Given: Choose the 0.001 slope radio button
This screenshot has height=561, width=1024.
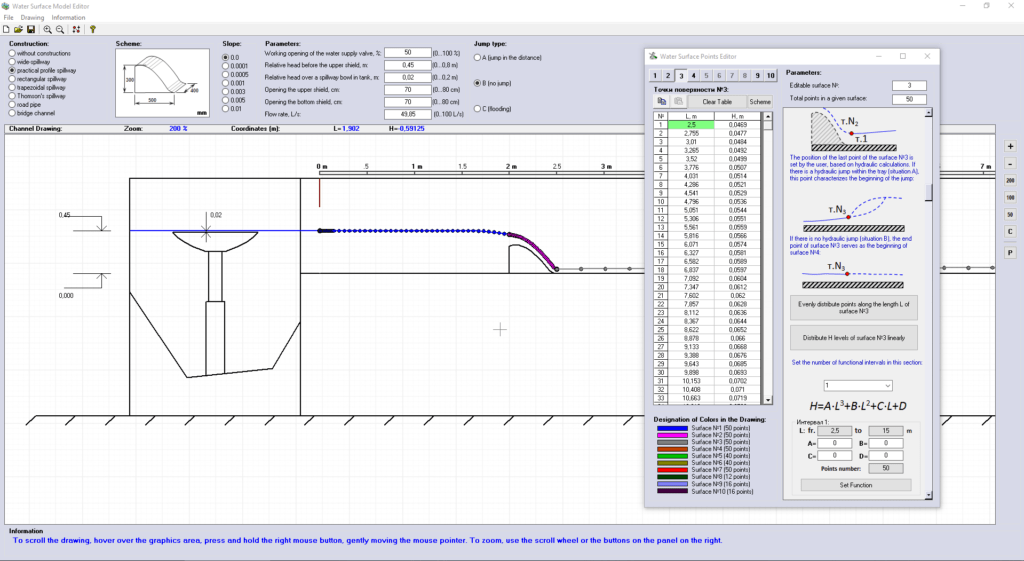Looking at the screenshot, I should pos(225,83).
